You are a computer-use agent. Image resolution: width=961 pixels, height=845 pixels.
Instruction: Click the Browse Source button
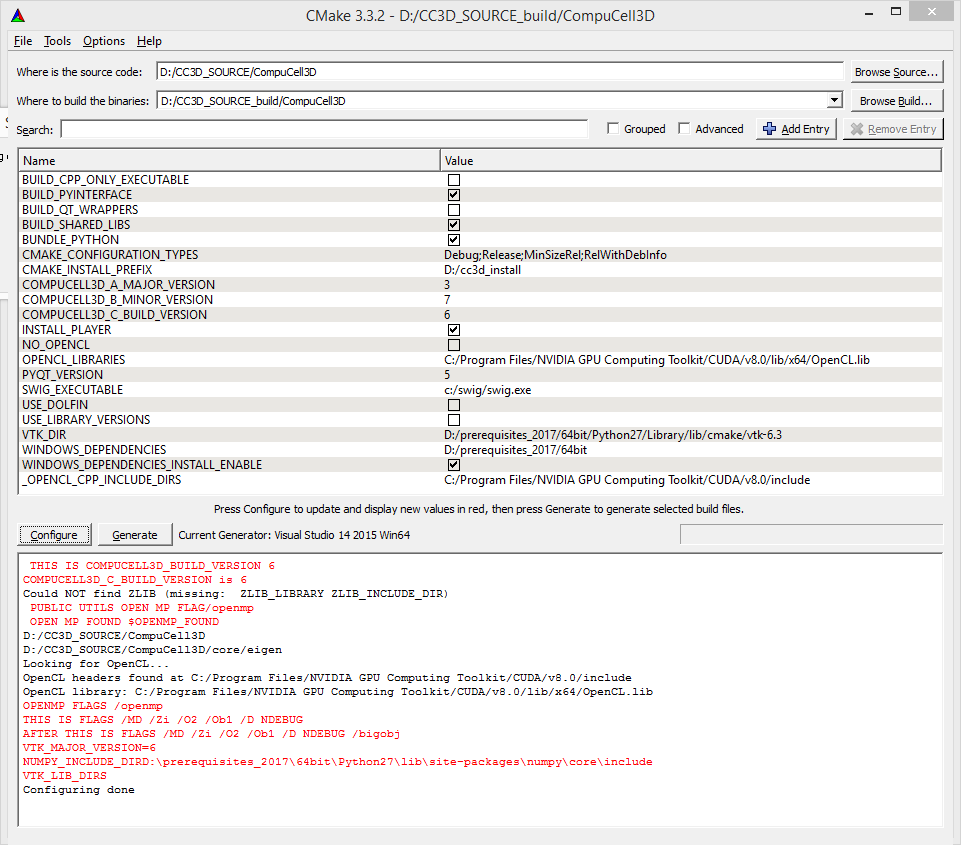tap(897, 72)
